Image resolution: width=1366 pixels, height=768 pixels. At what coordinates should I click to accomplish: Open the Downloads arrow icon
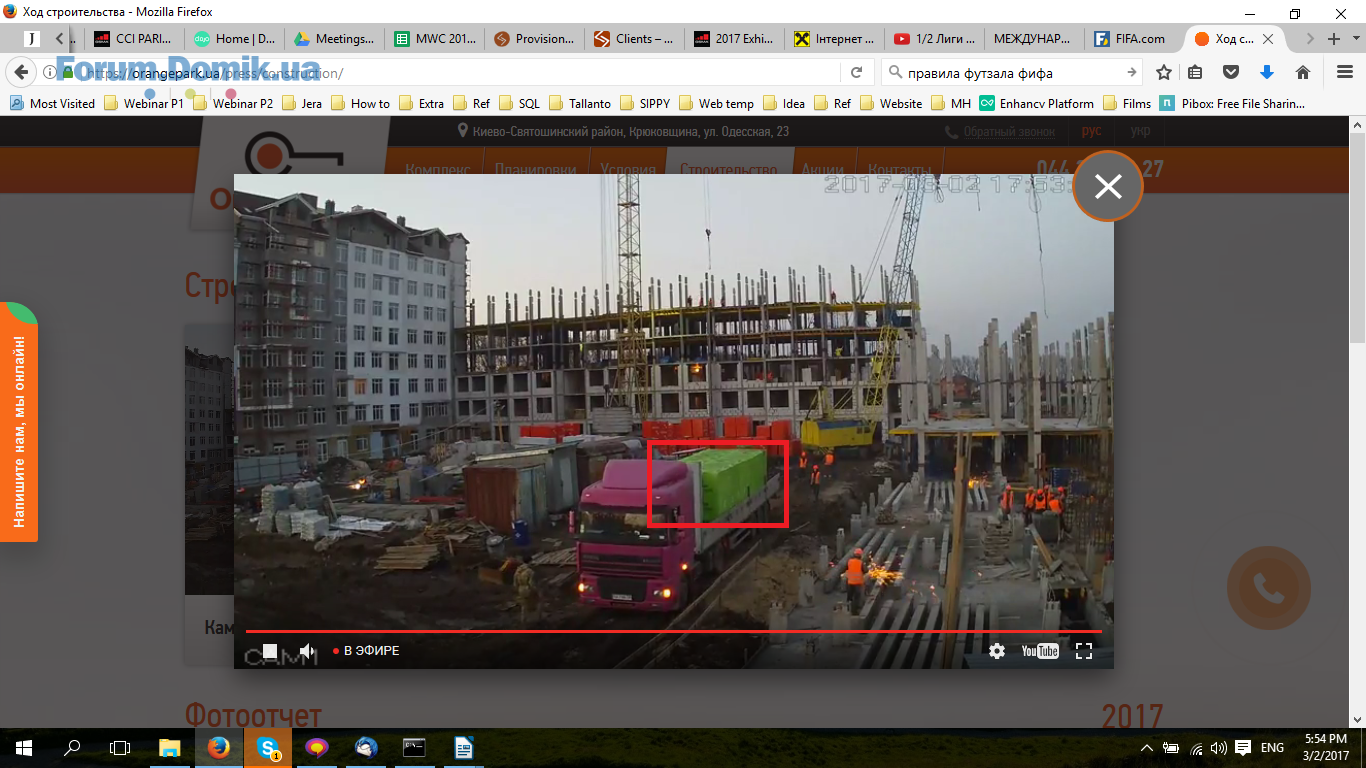(1267, 72)
